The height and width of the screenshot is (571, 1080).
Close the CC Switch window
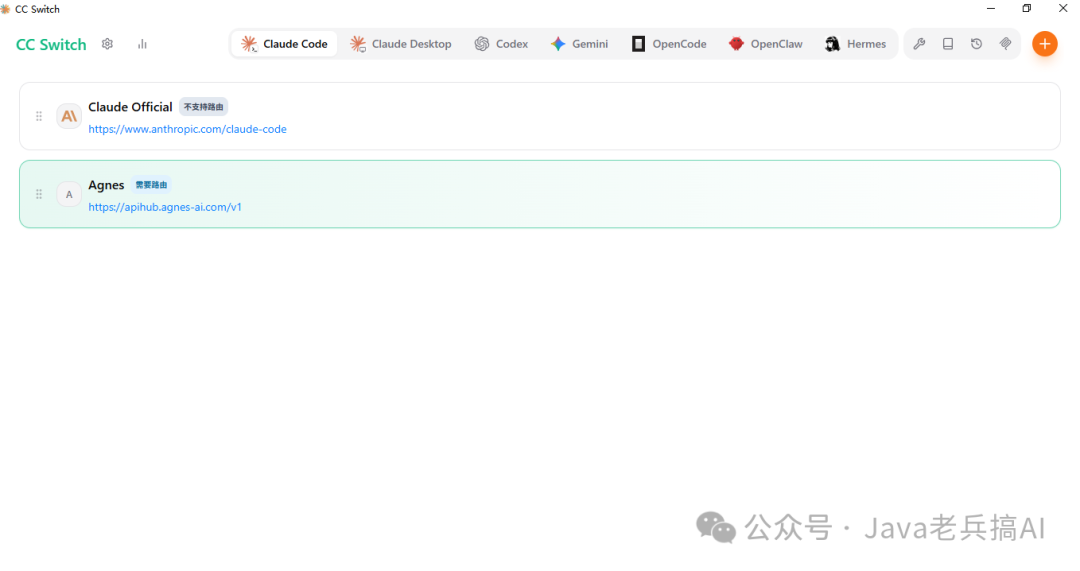(1063, 9)
